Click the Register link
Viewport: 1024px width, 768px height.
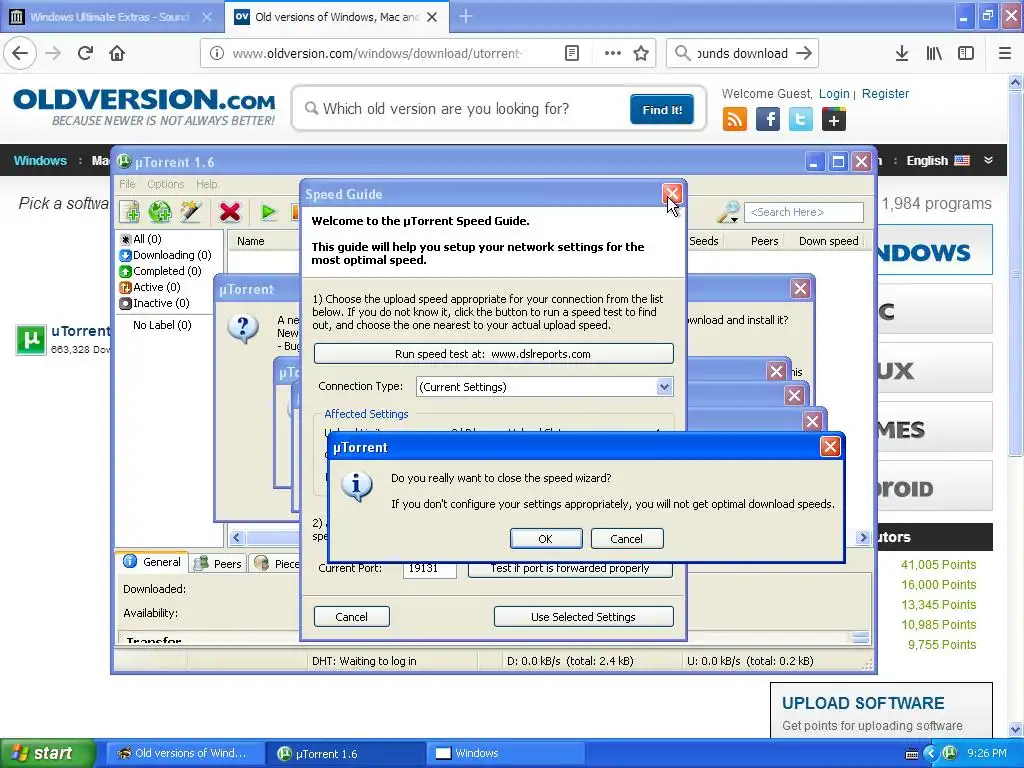[885, 93]
